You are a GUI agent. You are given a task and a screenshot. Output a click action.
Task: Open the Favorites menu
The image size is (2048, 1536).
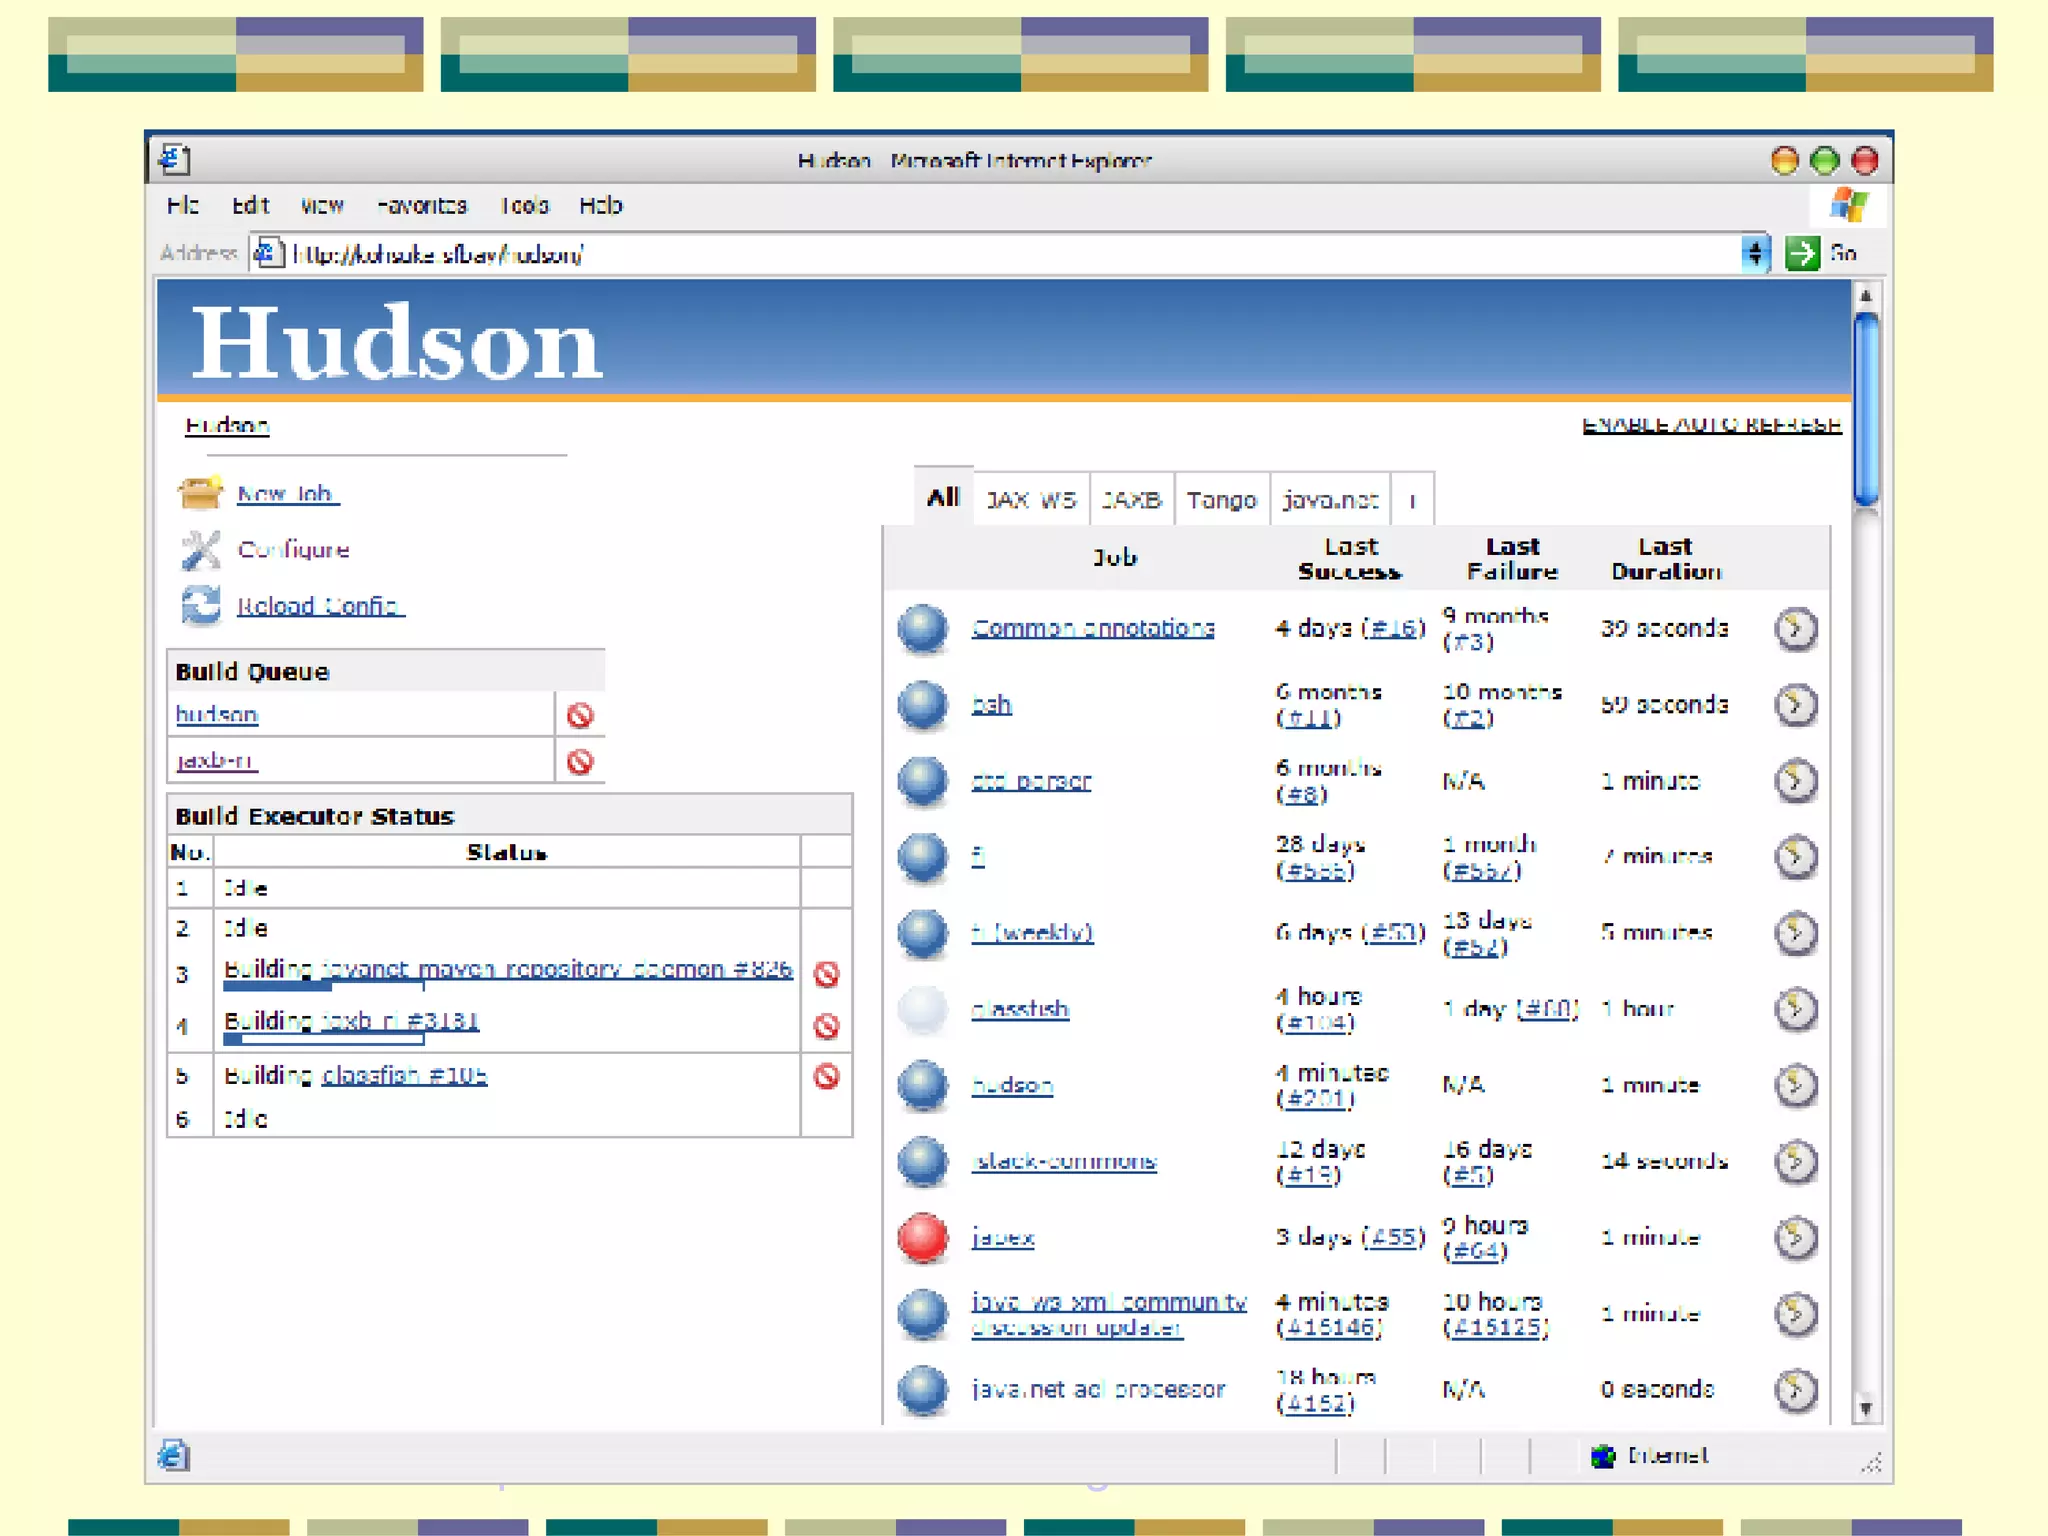tap(421, 205)
